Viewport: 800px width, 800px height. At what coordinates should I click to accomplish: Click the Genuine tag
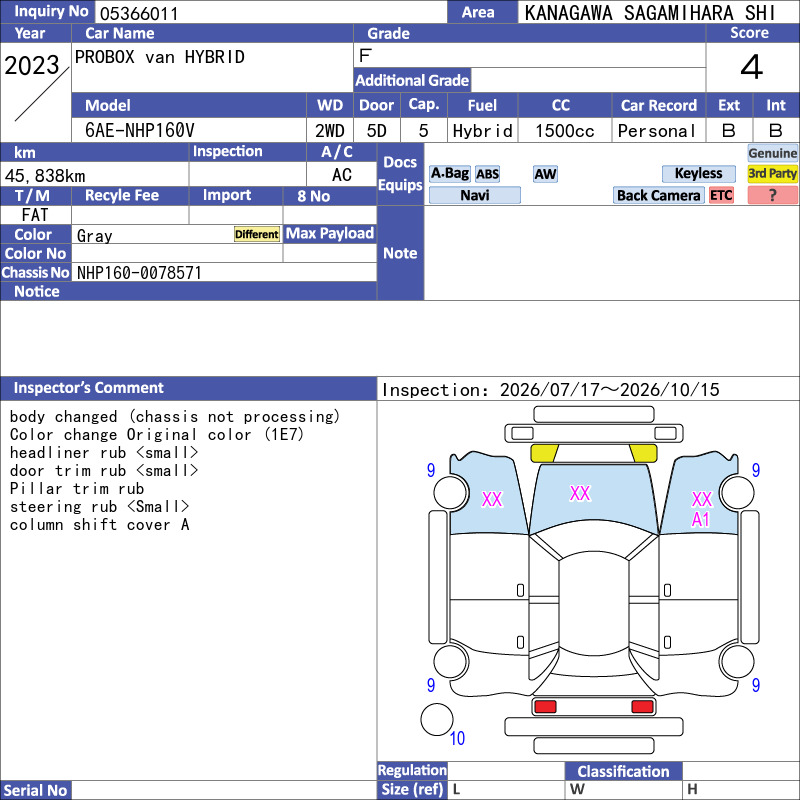(772, 153)
